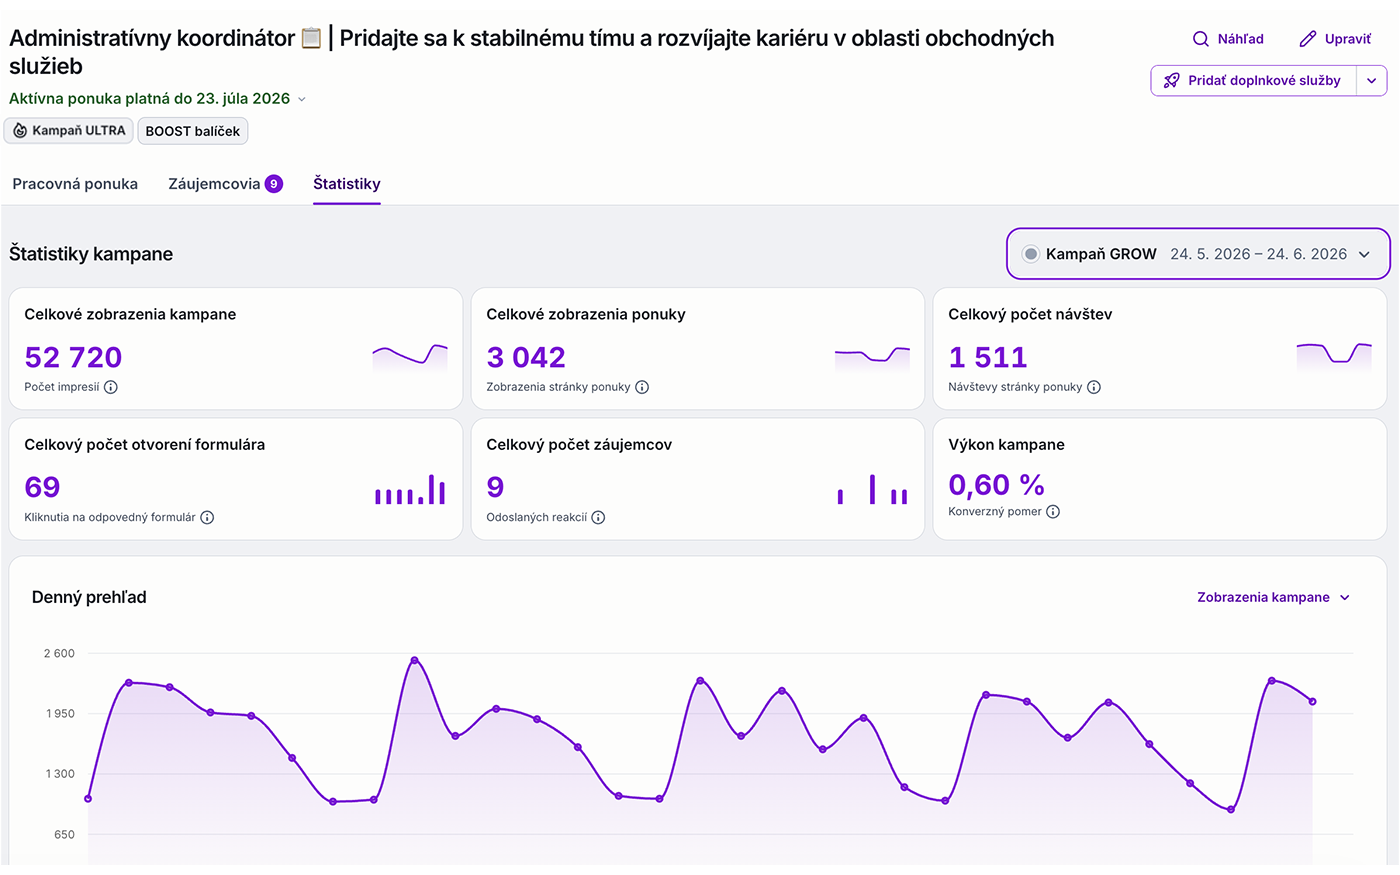Click the purple 9 badge on Záujemcovia
Viewport: 1400px width, 875px height.
click(x=273, y=184)
